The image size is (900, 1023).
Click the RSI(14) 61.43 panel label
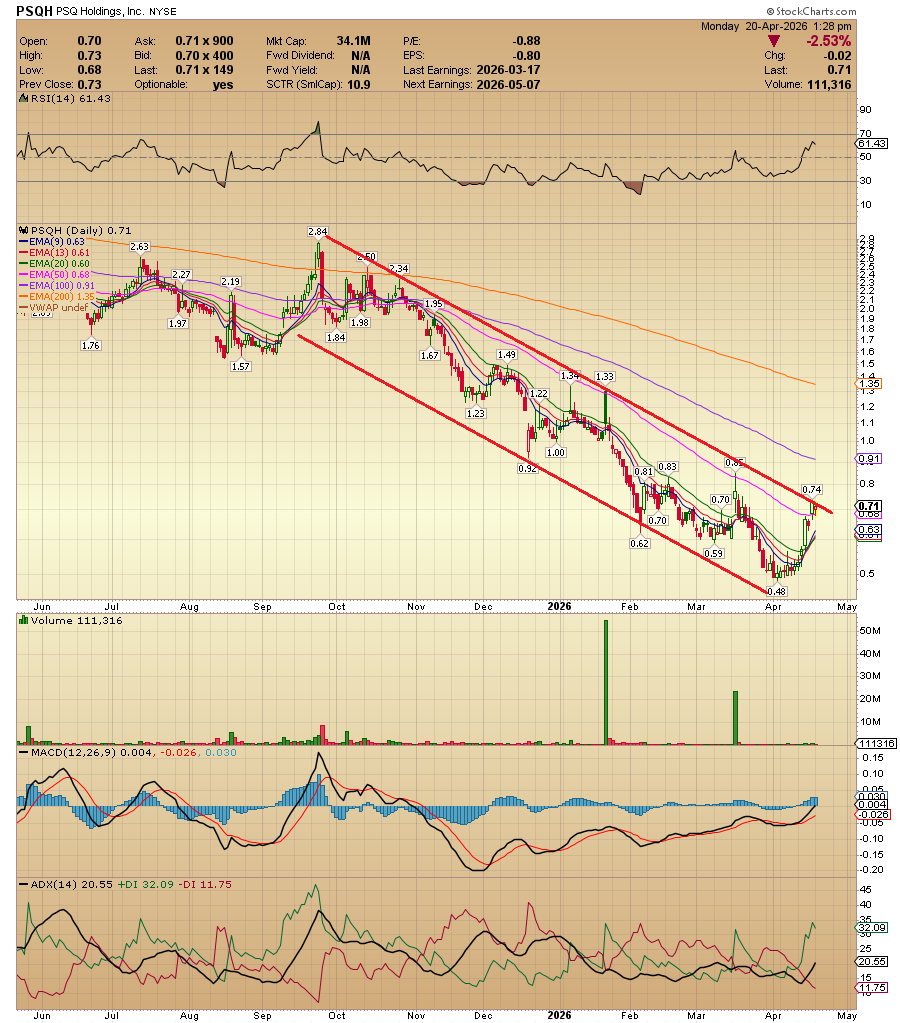point(70,99)
